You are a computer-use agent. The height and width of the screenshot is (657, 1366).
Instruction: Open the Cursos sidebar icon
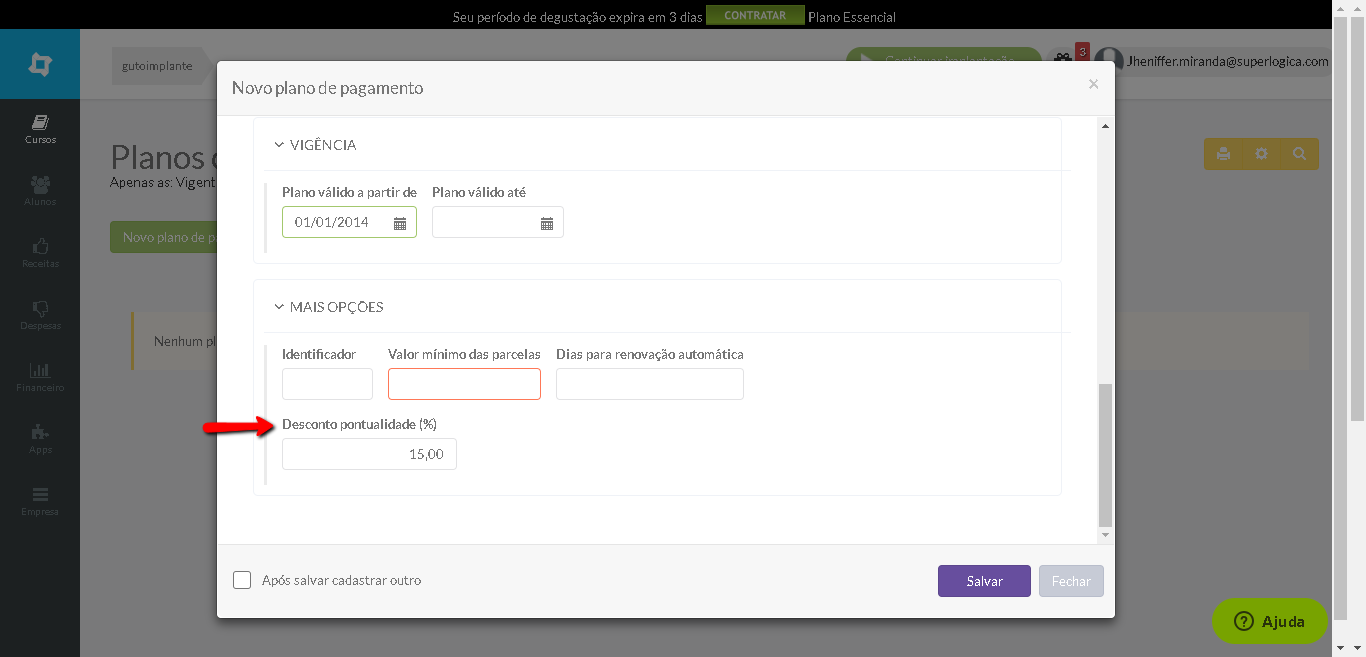(x=40, y=123)
